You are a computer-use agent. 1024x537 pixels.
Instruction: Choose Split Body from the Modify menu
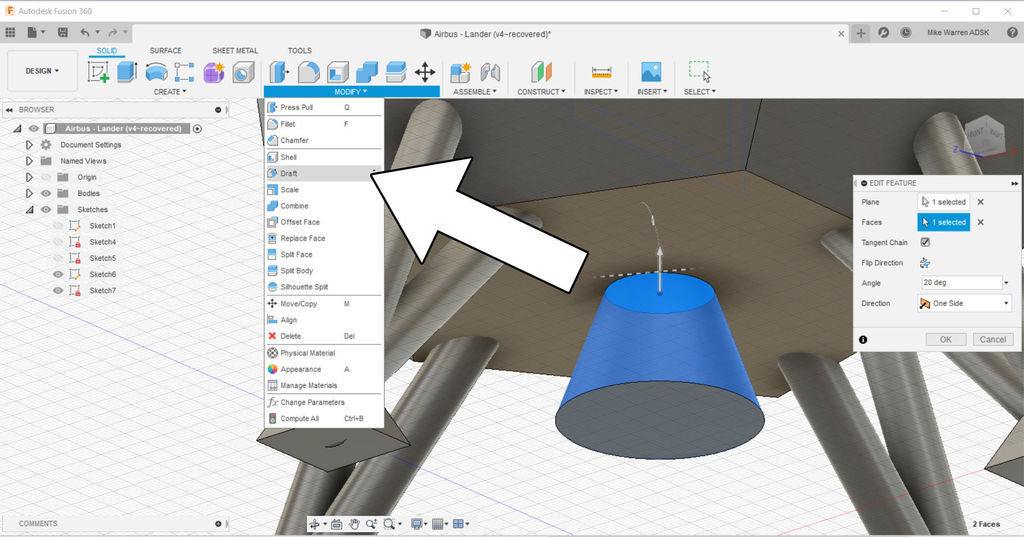pyautogui.click(x=323, y=270)
